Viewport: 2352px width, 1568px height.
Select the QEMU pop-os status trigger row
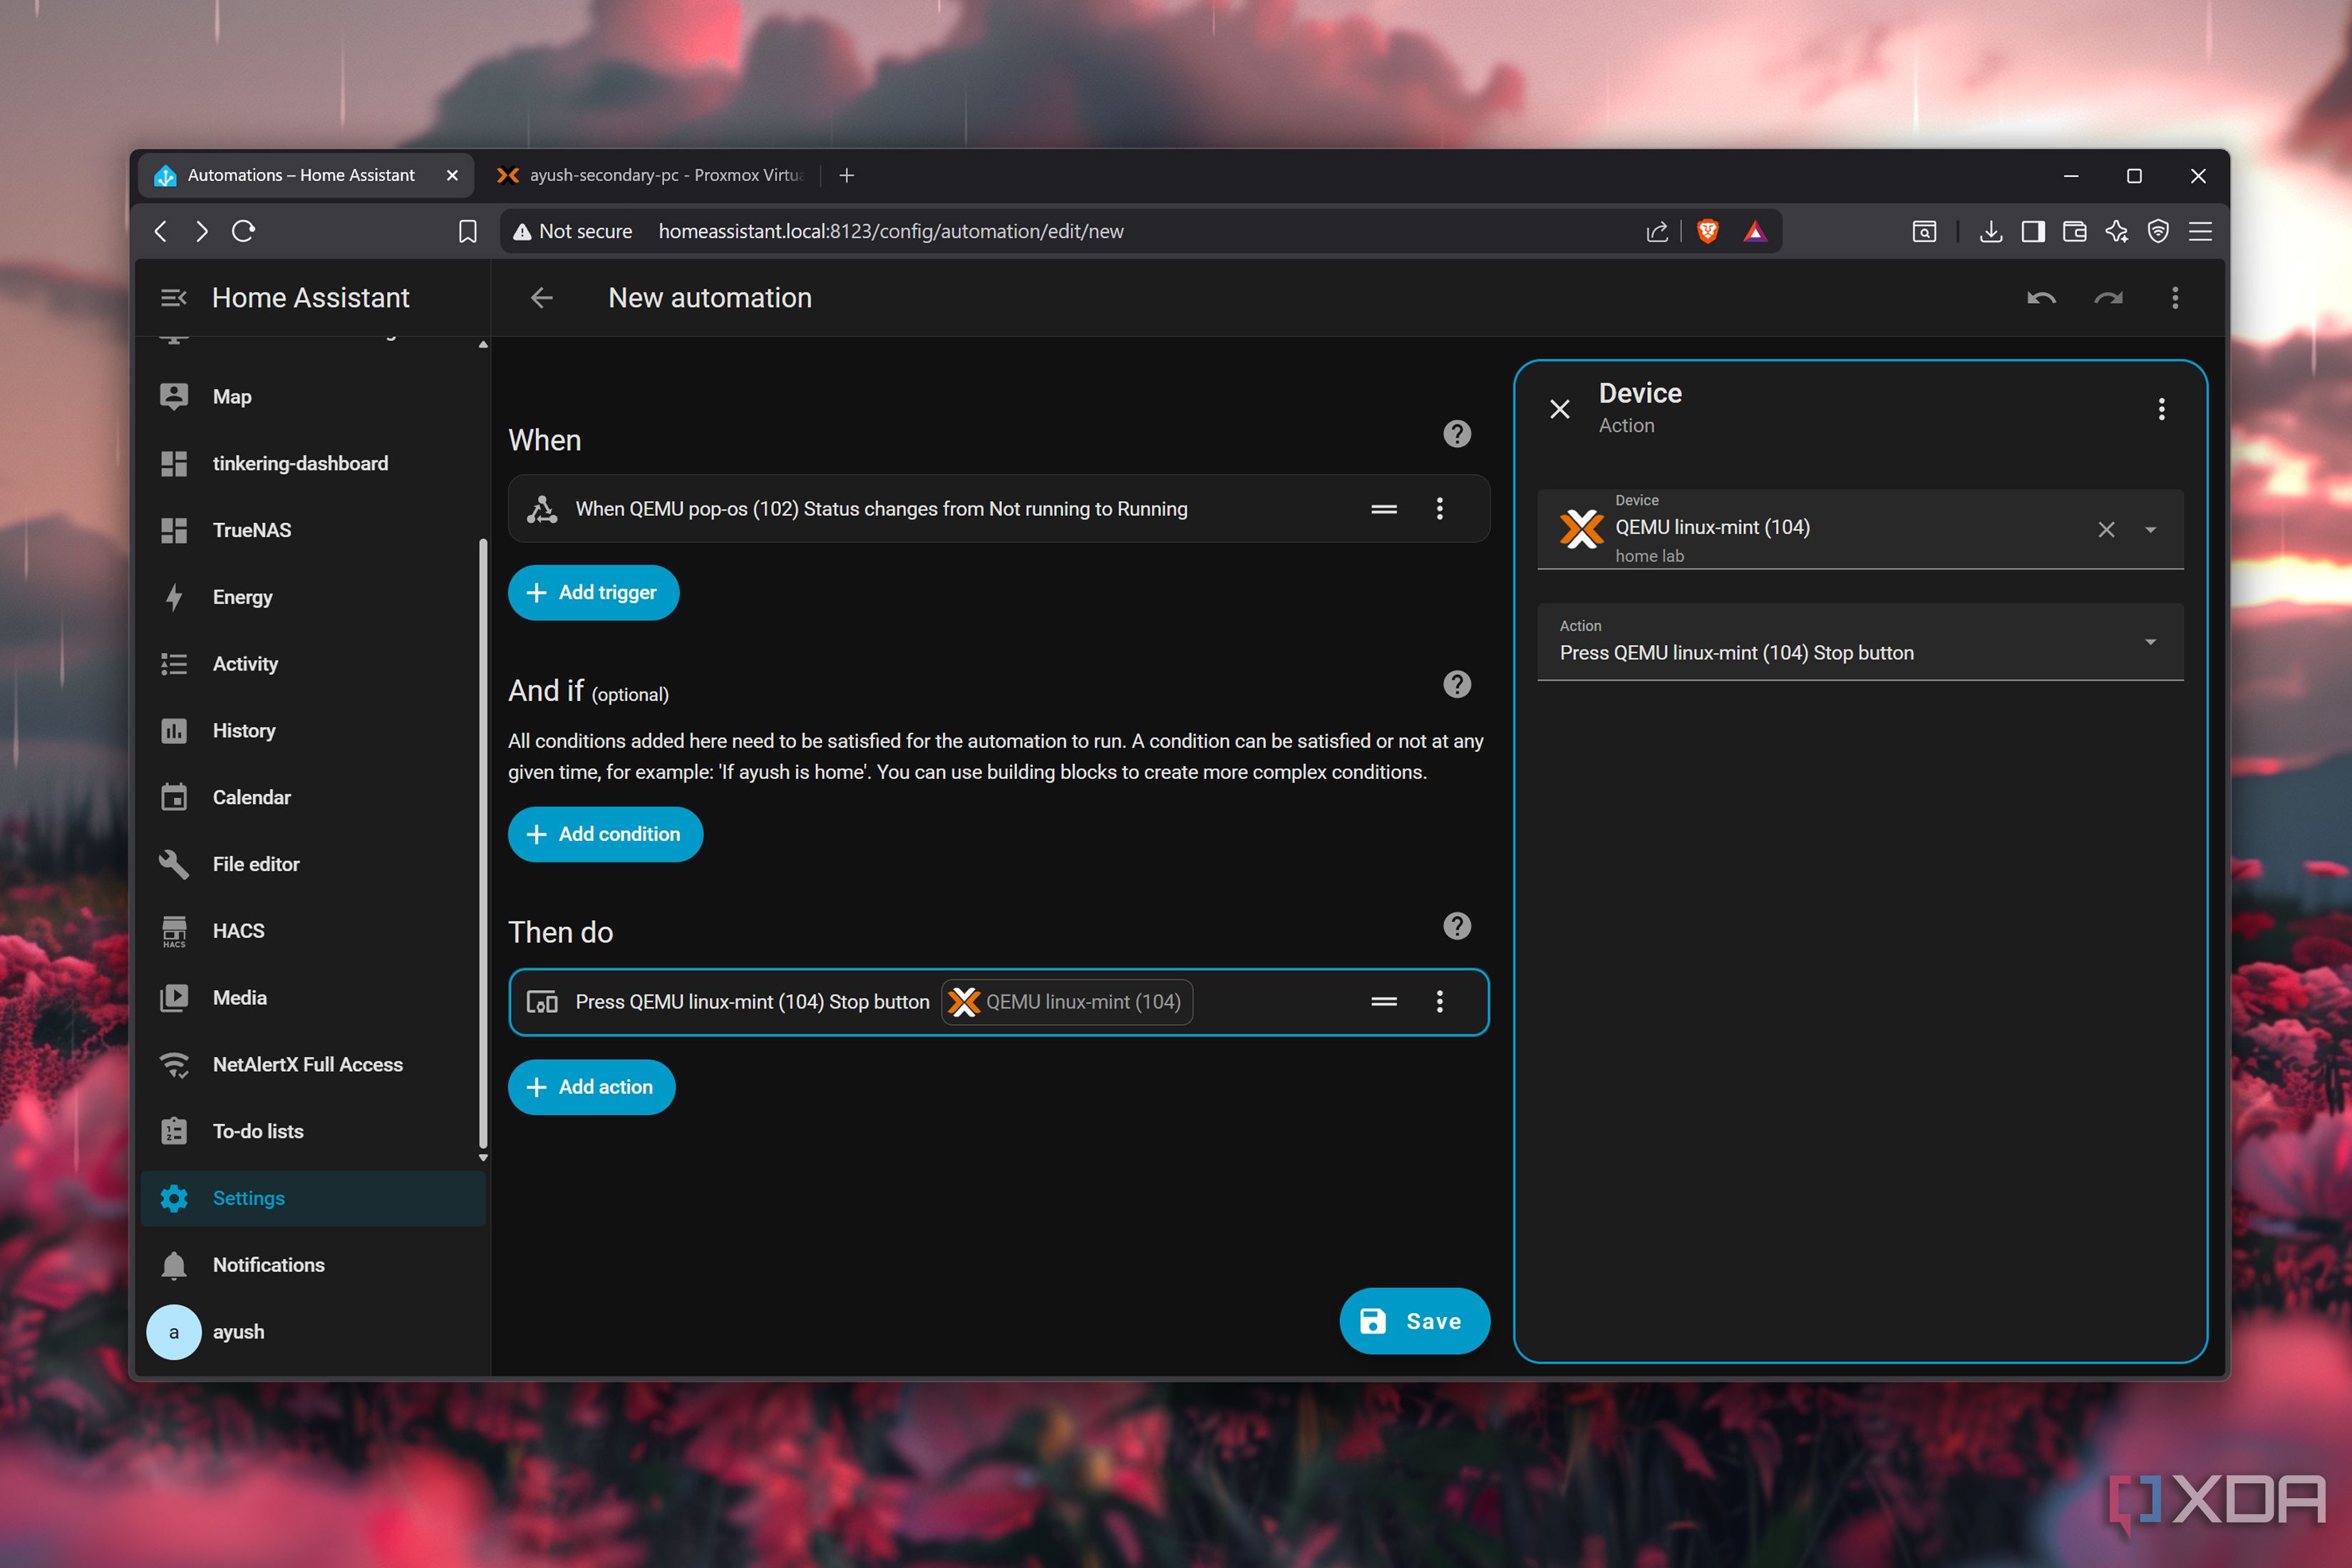click(x=999, y=509)
